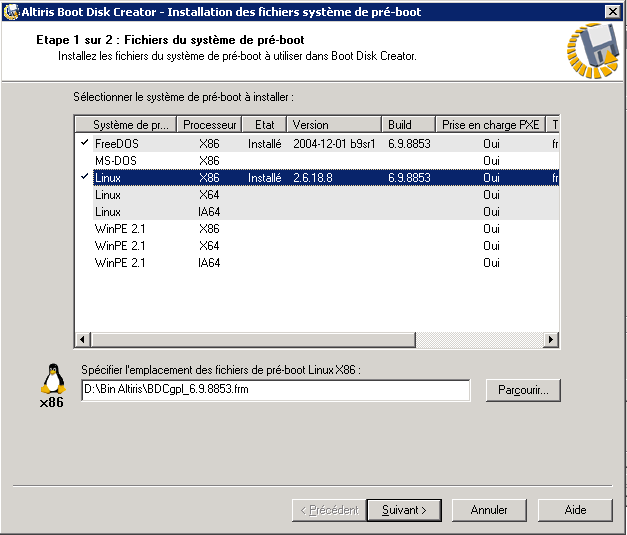Toggle the FreeDOS row checkmark

click(x=84, y=143)
